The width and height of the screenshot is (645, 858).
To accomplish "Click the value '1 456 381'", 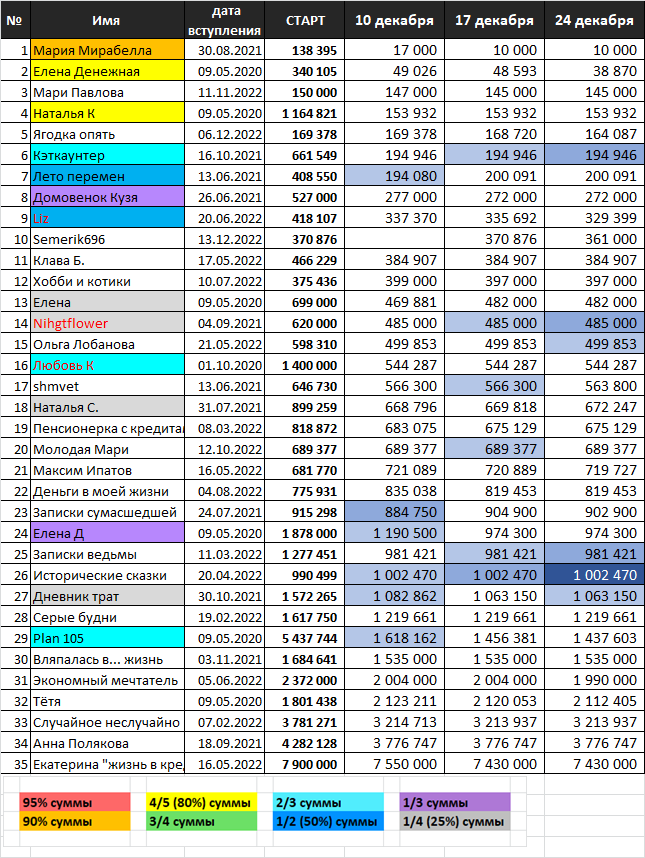I will pyautogui.click(x=495, y=638).
